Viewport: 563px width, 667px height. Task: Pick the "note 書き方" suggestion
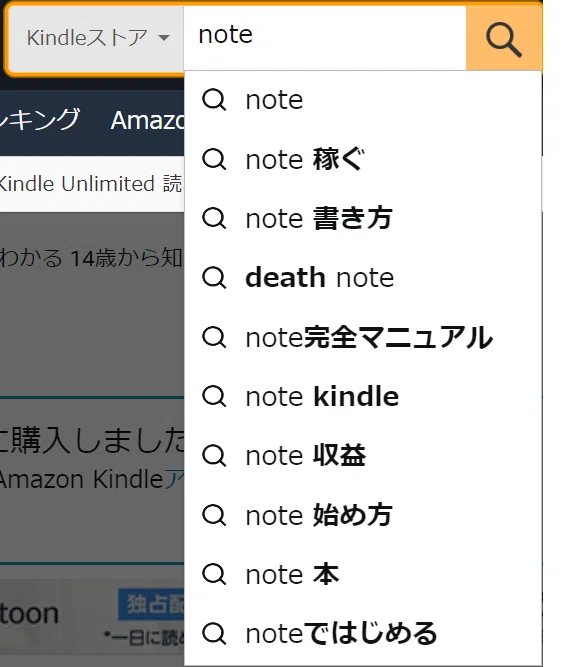click(363, 219)
